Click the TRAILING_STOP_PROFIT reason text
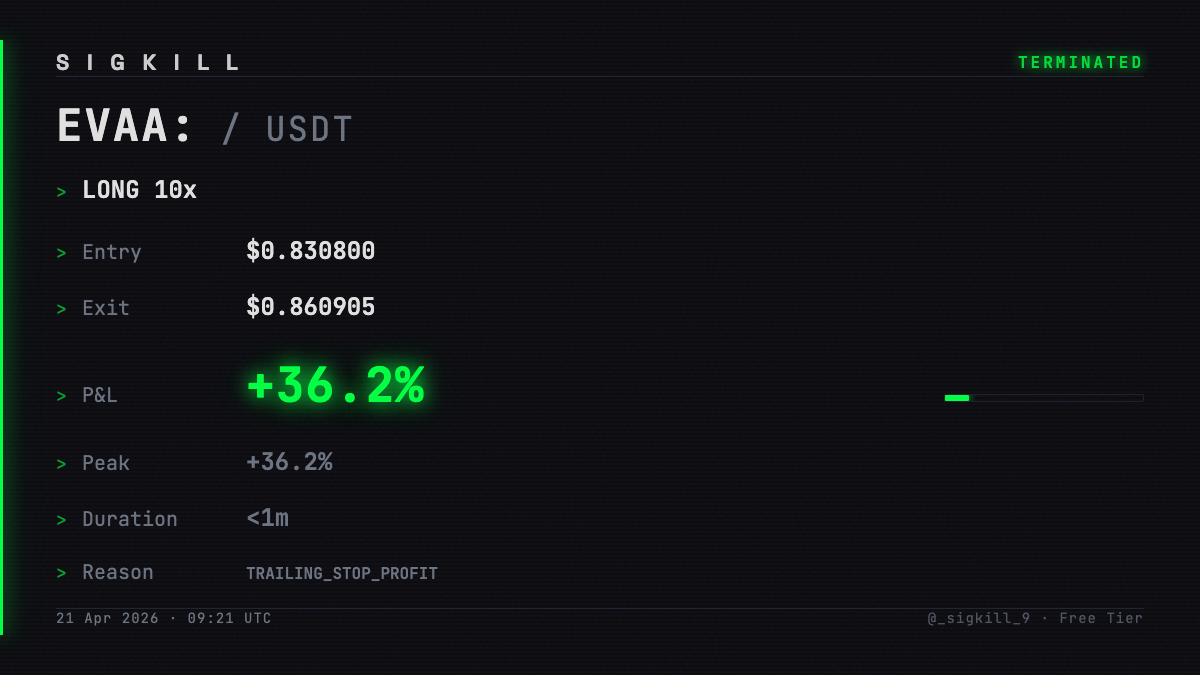 (x=342, y=574)
